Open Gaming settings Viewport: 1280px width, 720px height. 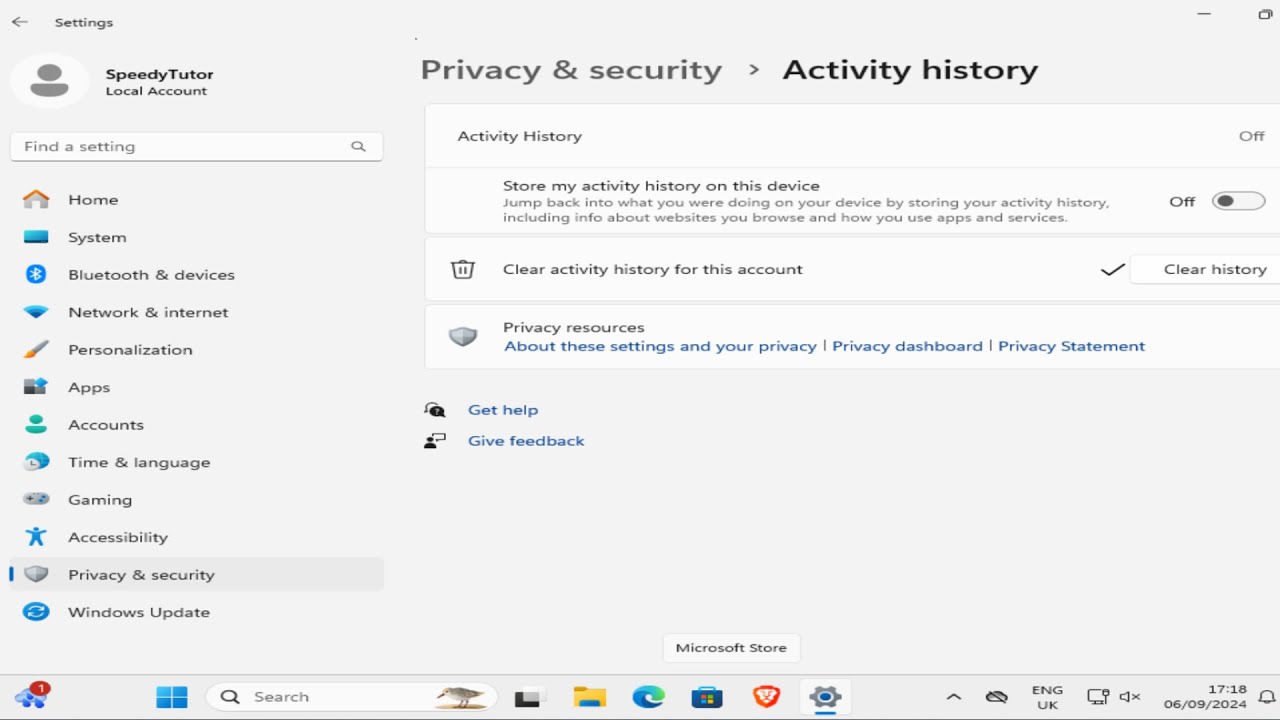pyautogui.click(x=197, y=499)
